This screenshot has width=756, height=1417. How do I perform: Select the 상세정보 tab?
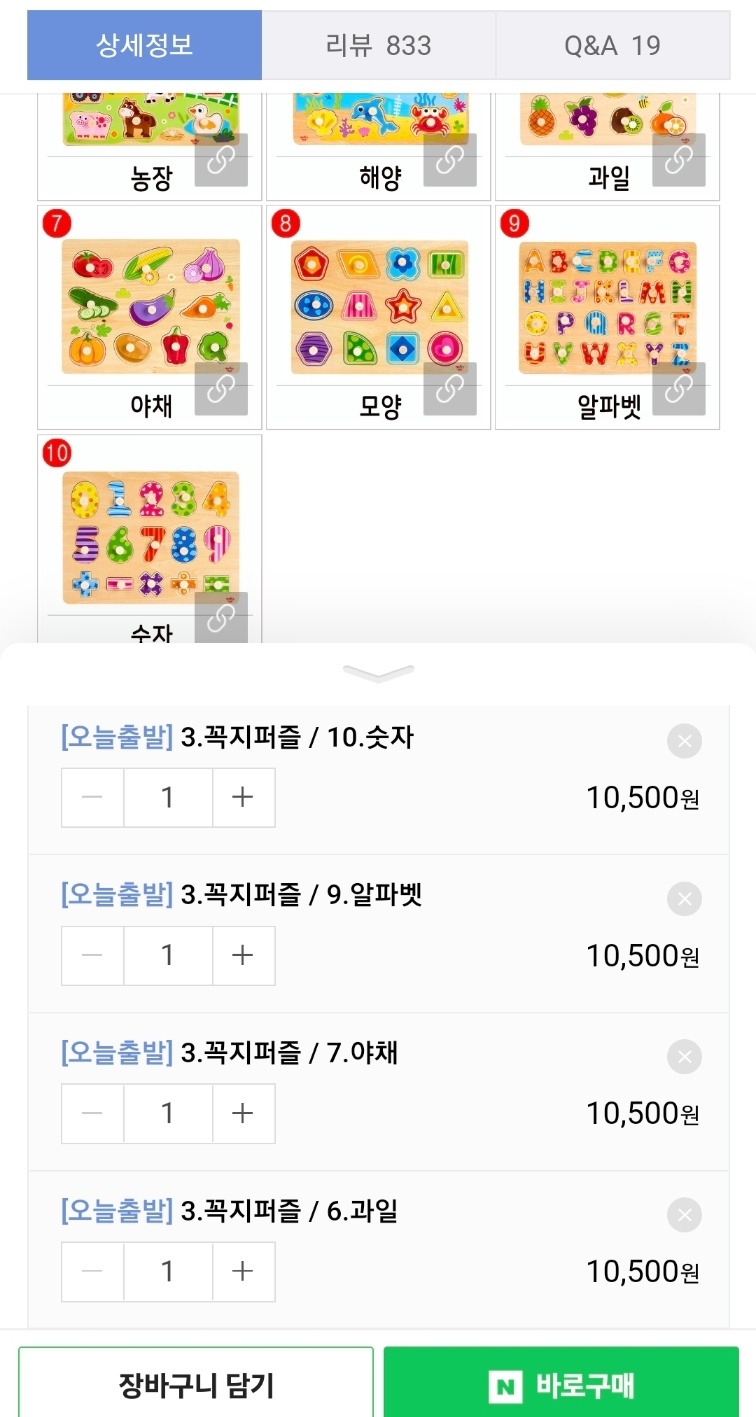coord(145,45)
